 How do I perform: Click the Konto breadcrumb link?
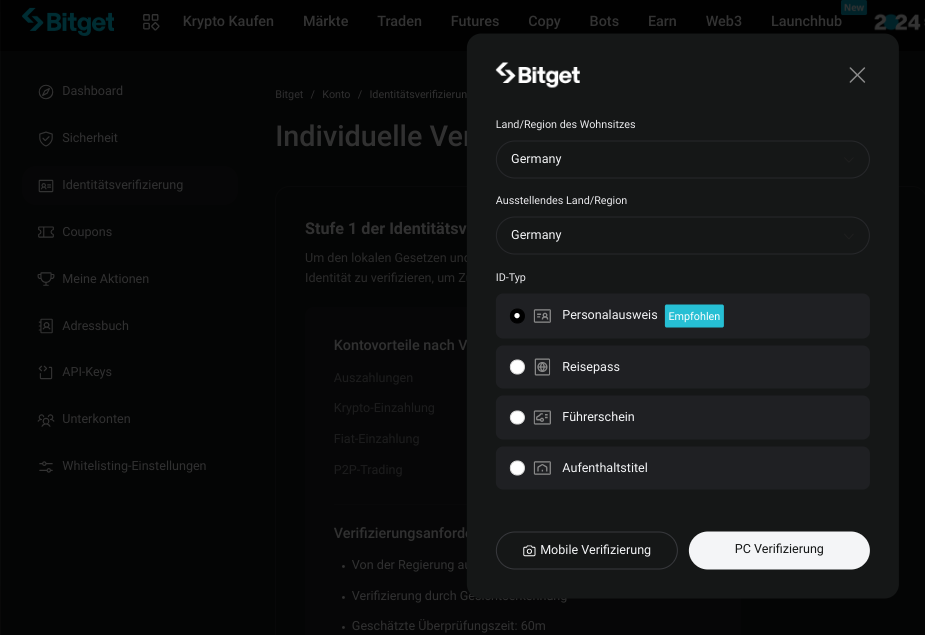tap(336, 94)
